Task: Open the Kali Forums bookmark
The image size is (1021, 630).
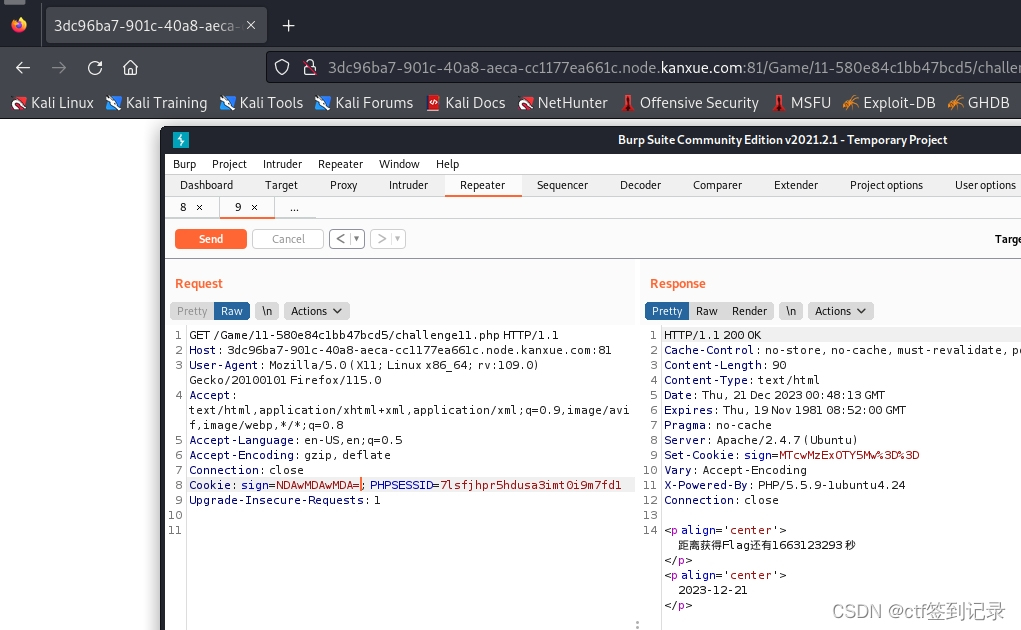Action: pos(364,103)
